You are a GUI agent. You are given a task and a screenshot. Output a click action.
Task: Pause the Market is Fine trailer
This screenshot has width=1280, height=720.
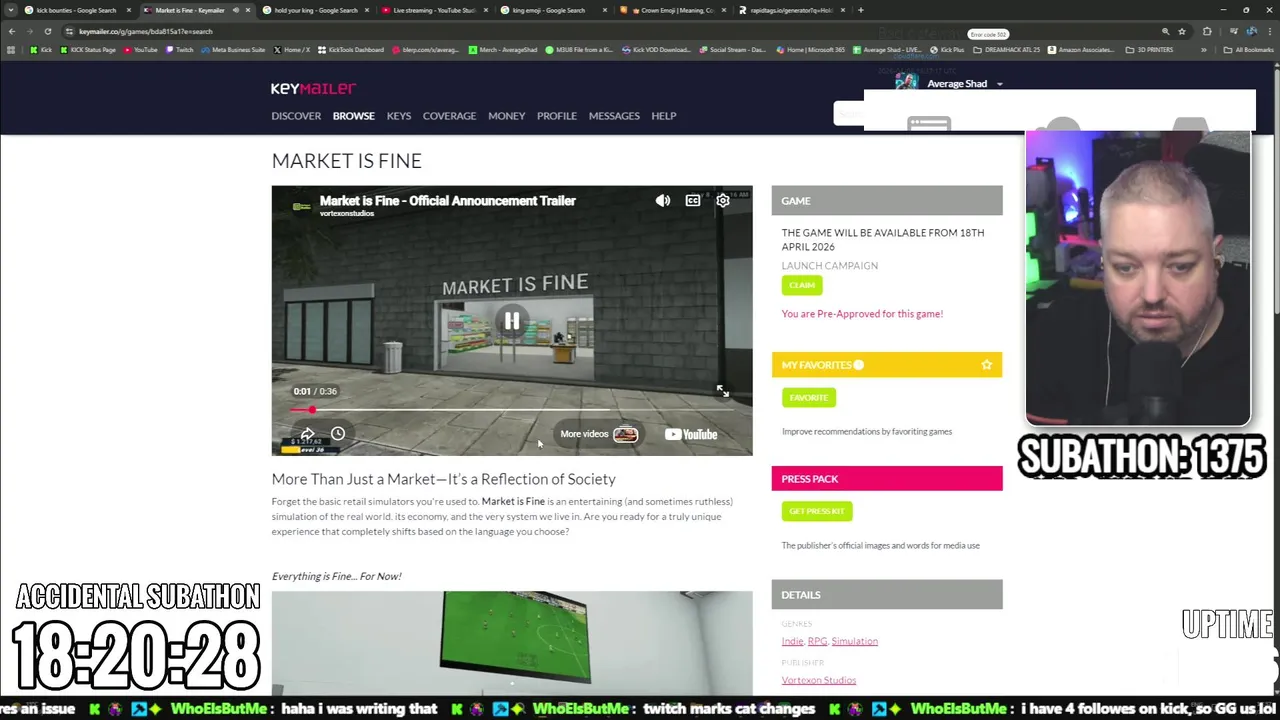[512, 321]
